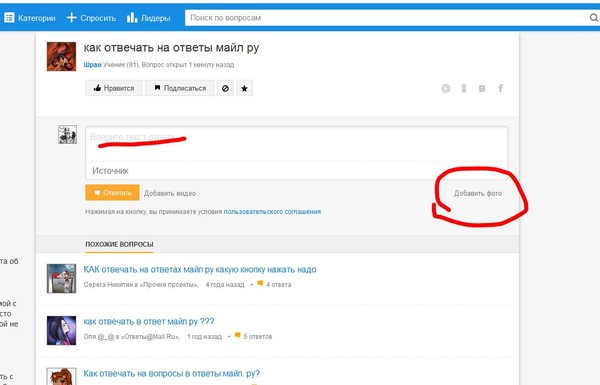Click Добавить видео link

(170, 193)
